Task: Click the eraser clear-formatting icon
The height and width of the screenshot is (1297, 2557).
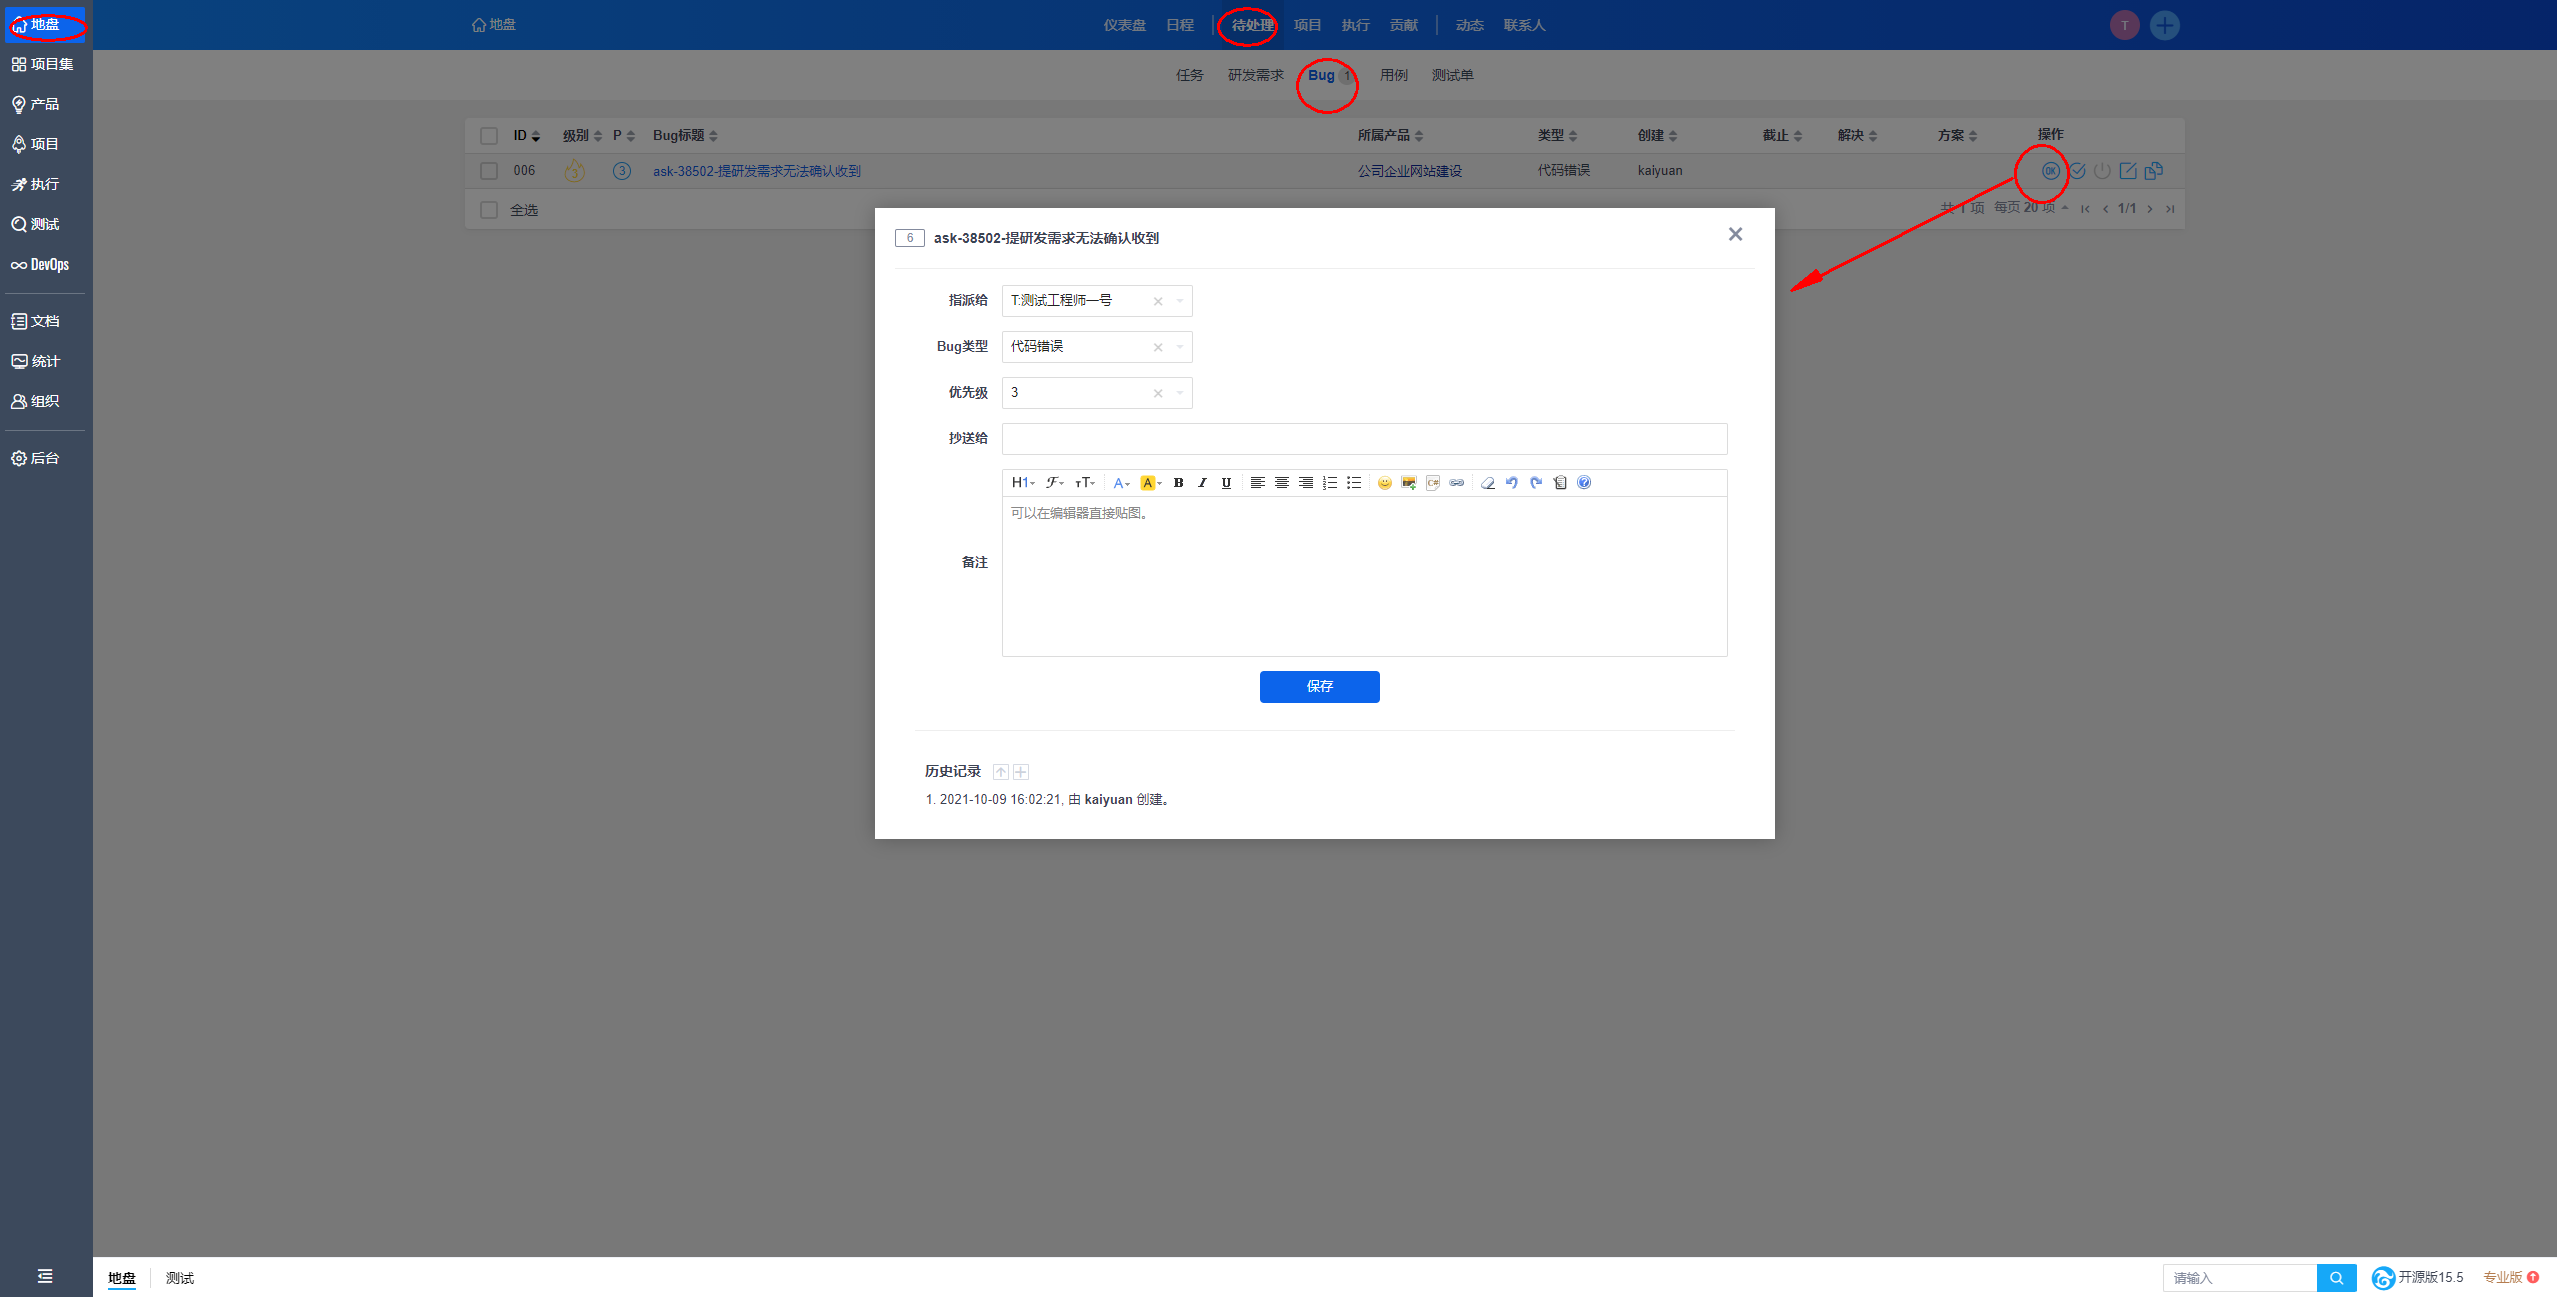Action: point(1488,483)
